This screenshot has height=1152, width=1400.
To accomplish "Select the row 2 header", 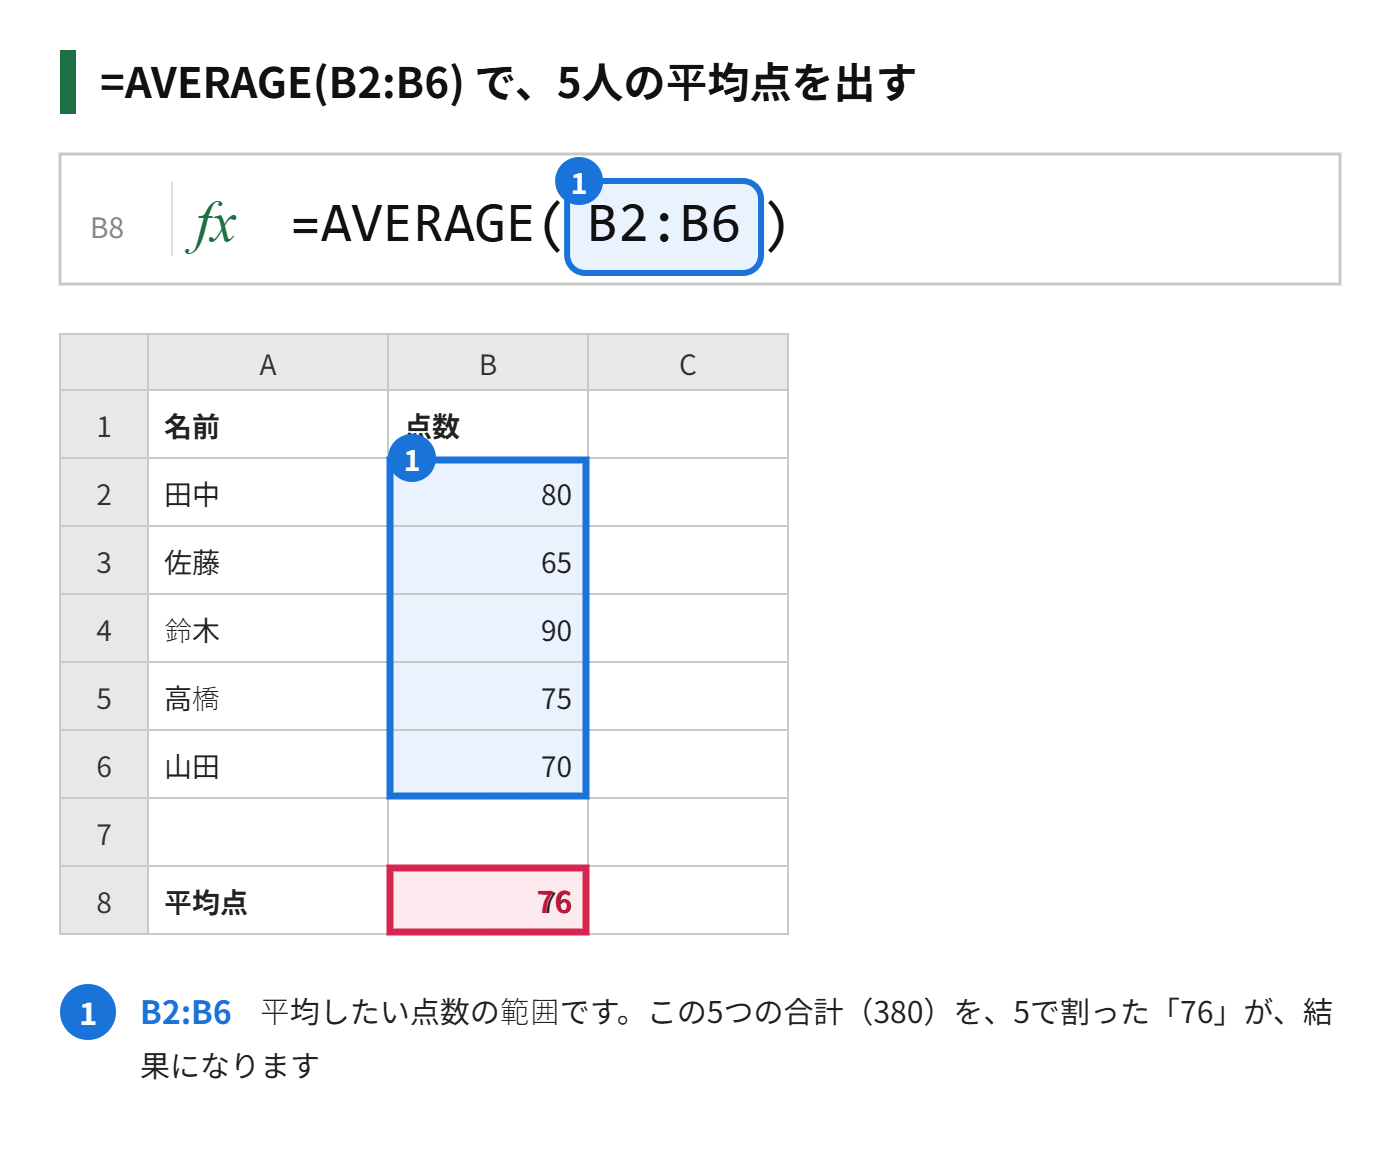I will point(104,493).
